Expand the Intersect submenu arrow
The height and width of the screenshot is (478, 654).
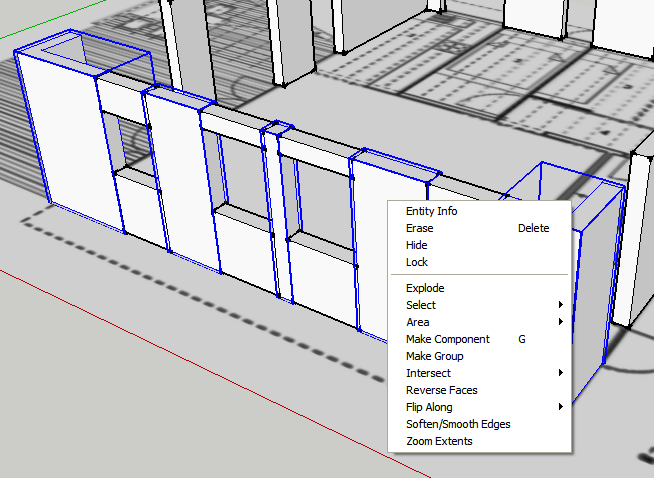coord(560,373)
